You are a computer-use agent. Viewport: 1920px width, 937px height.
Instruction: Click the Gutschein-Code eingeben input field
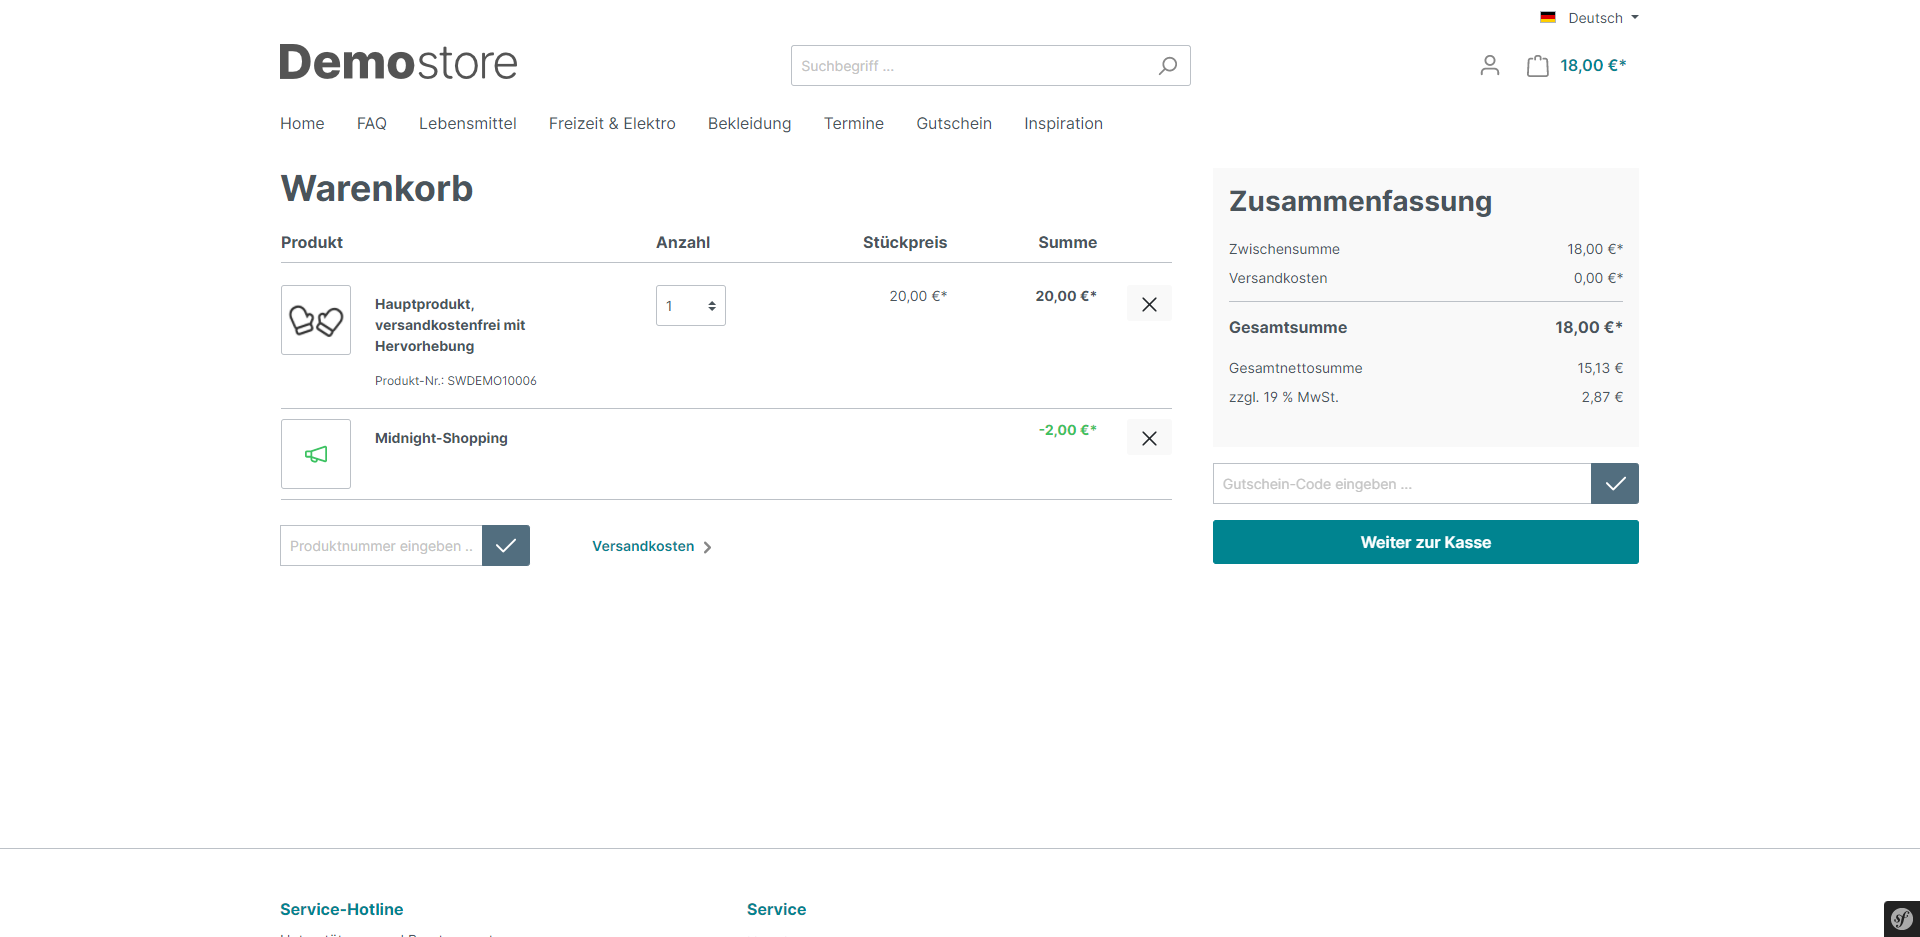point(1401,484)
